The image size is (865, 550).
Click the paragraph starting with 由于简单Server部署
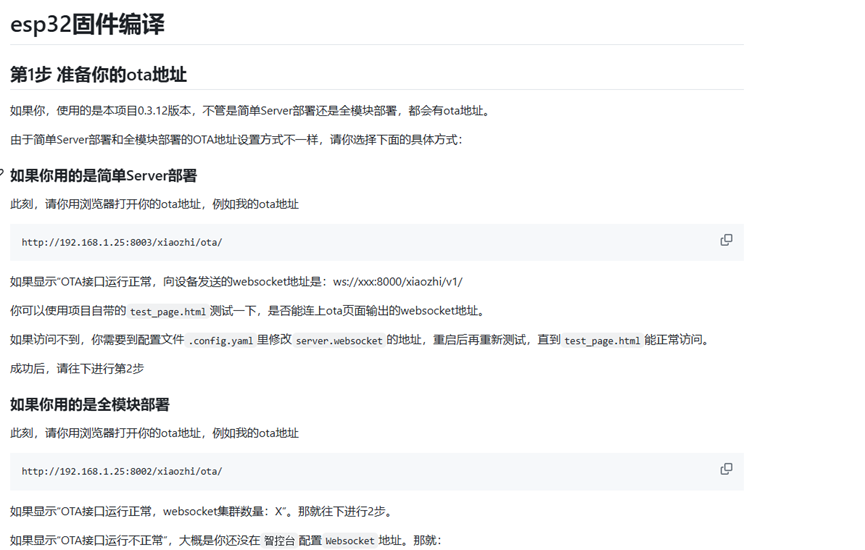(x=236, y=139)
